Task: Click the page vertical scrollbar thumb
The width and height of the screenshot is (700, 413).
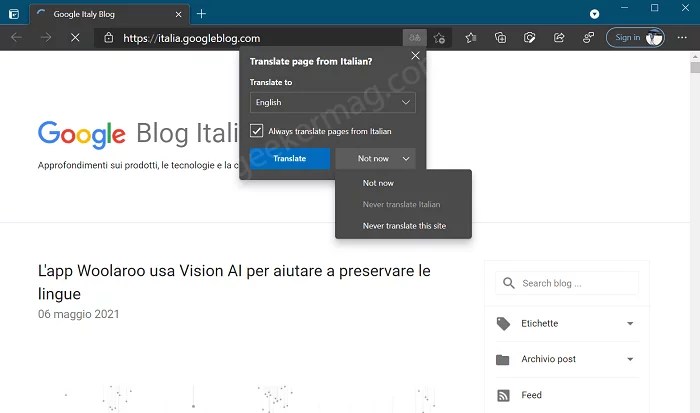Action: click(695, 67)
